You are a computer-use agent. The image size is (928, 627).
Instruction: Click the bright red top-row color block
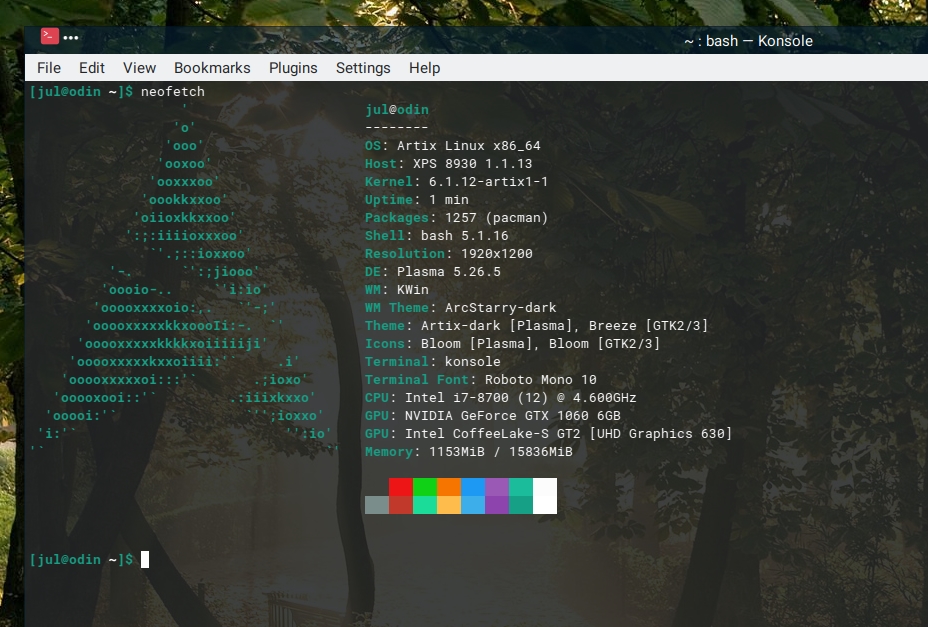pos(401,487)
